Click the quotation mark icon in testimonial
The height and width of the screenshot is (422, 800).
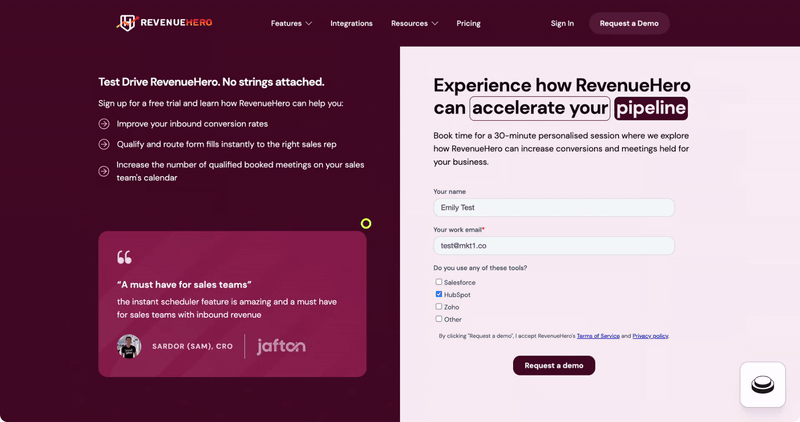pos(124,257)
